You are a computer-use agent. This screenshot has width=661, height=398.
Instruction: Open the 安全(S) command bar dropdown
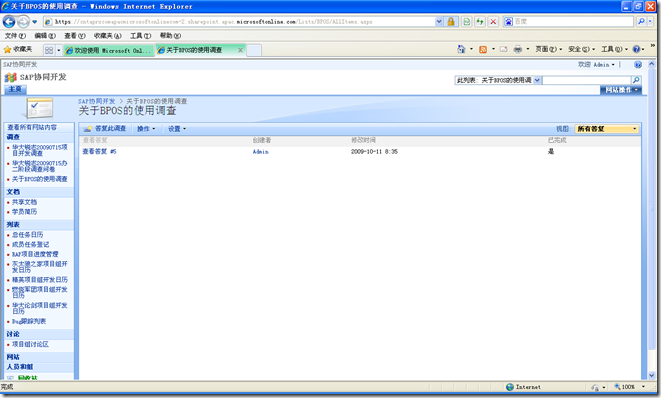pos(581,49)
